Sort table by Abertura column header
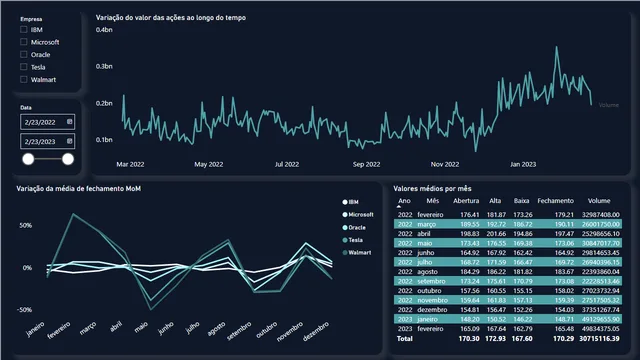The image size is (640, 360). (466, 200)
